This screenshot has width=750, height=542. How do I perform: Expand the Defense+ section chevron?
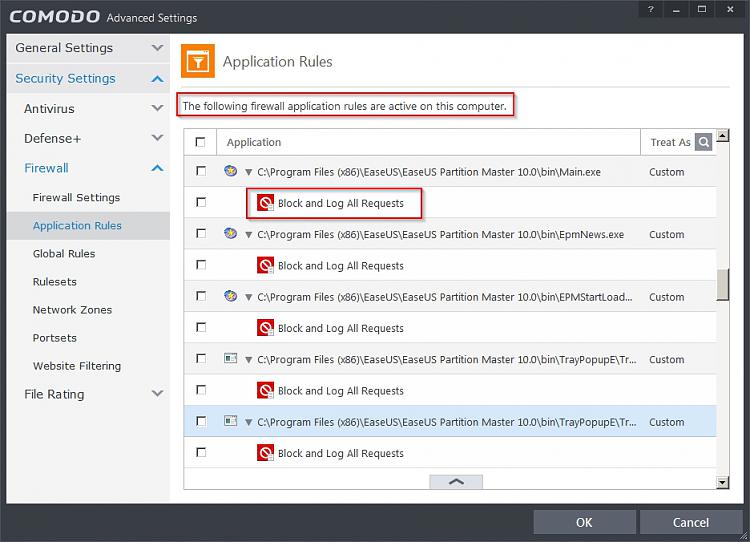[x=157, y=138]
